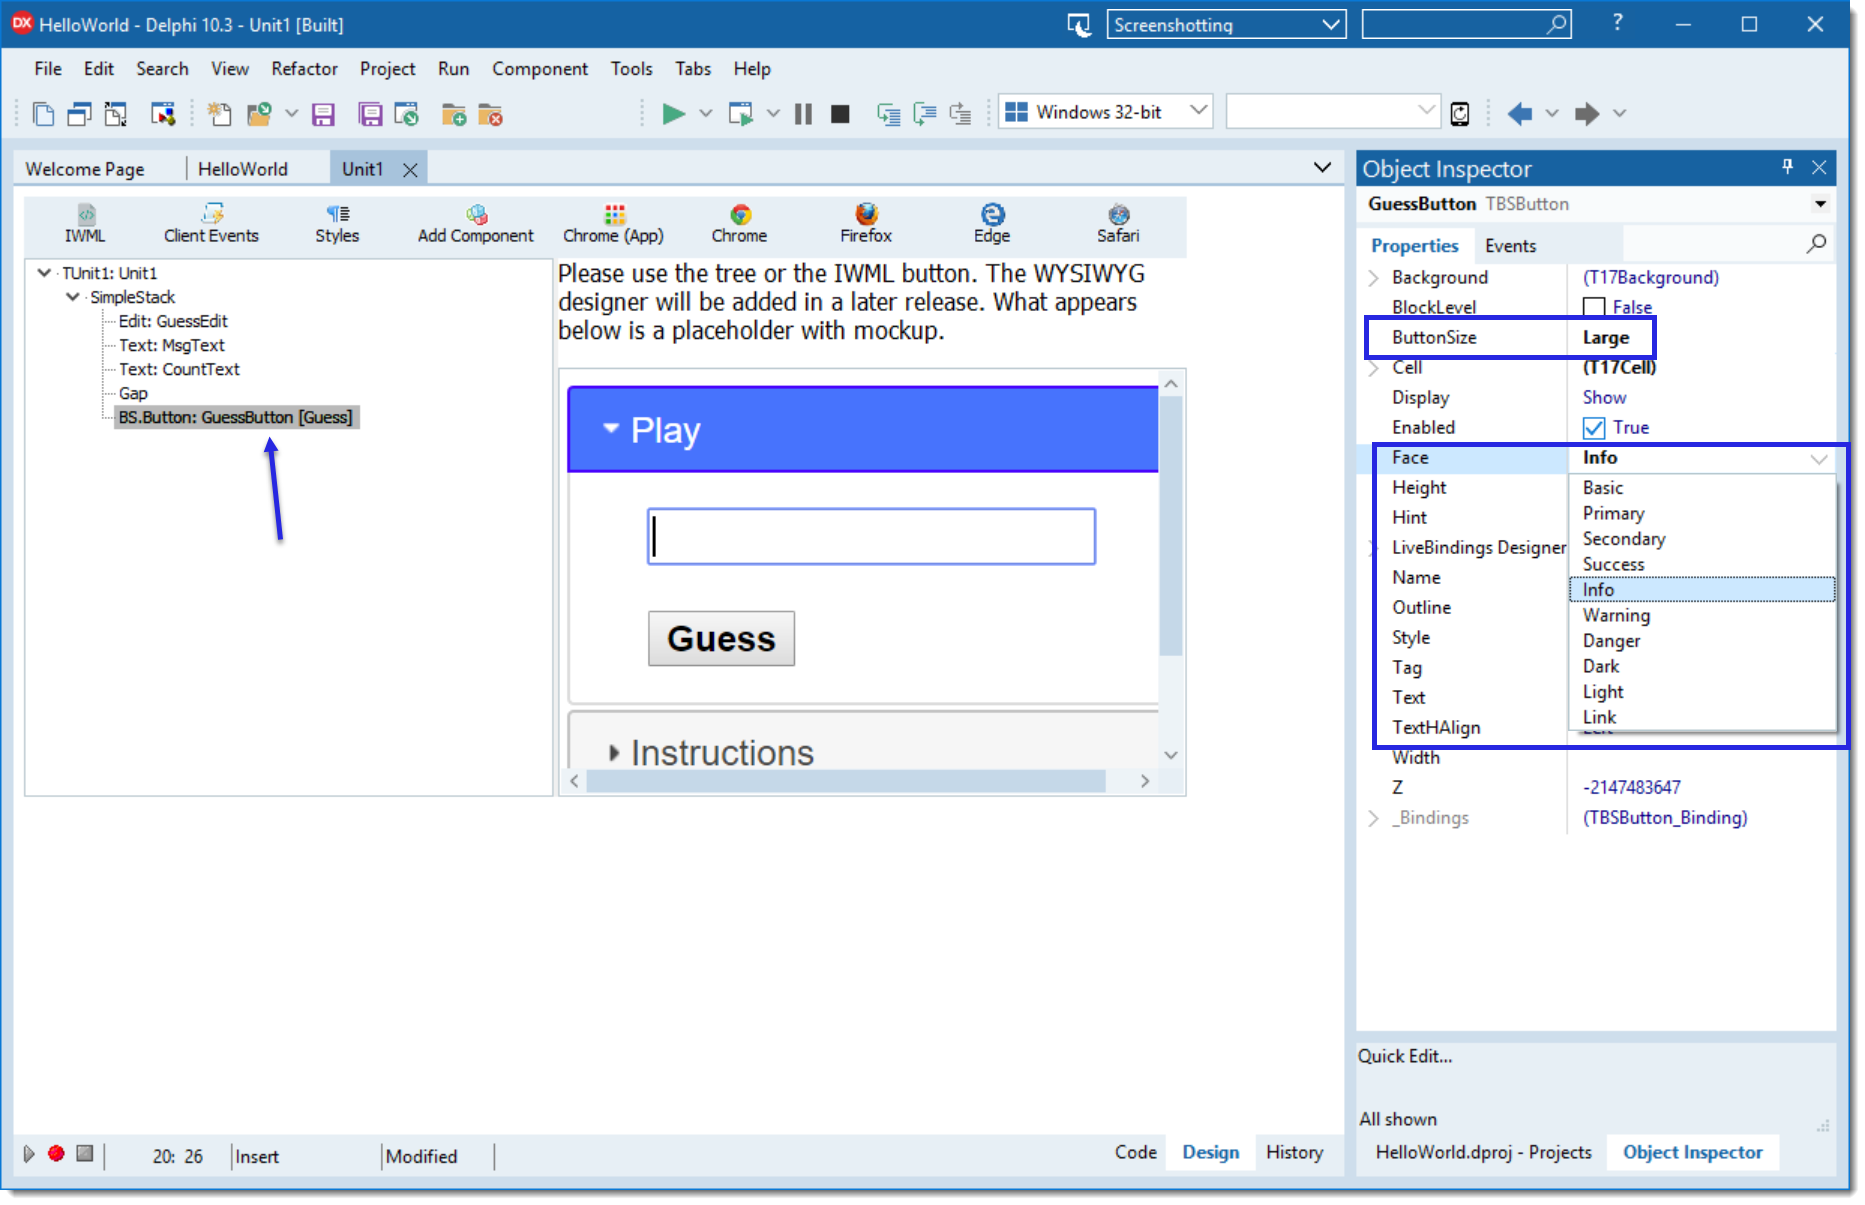Open the Windows 32-bit platform dropdown
Viewport: 1865px width, 1205px height.
point(1198,111)
